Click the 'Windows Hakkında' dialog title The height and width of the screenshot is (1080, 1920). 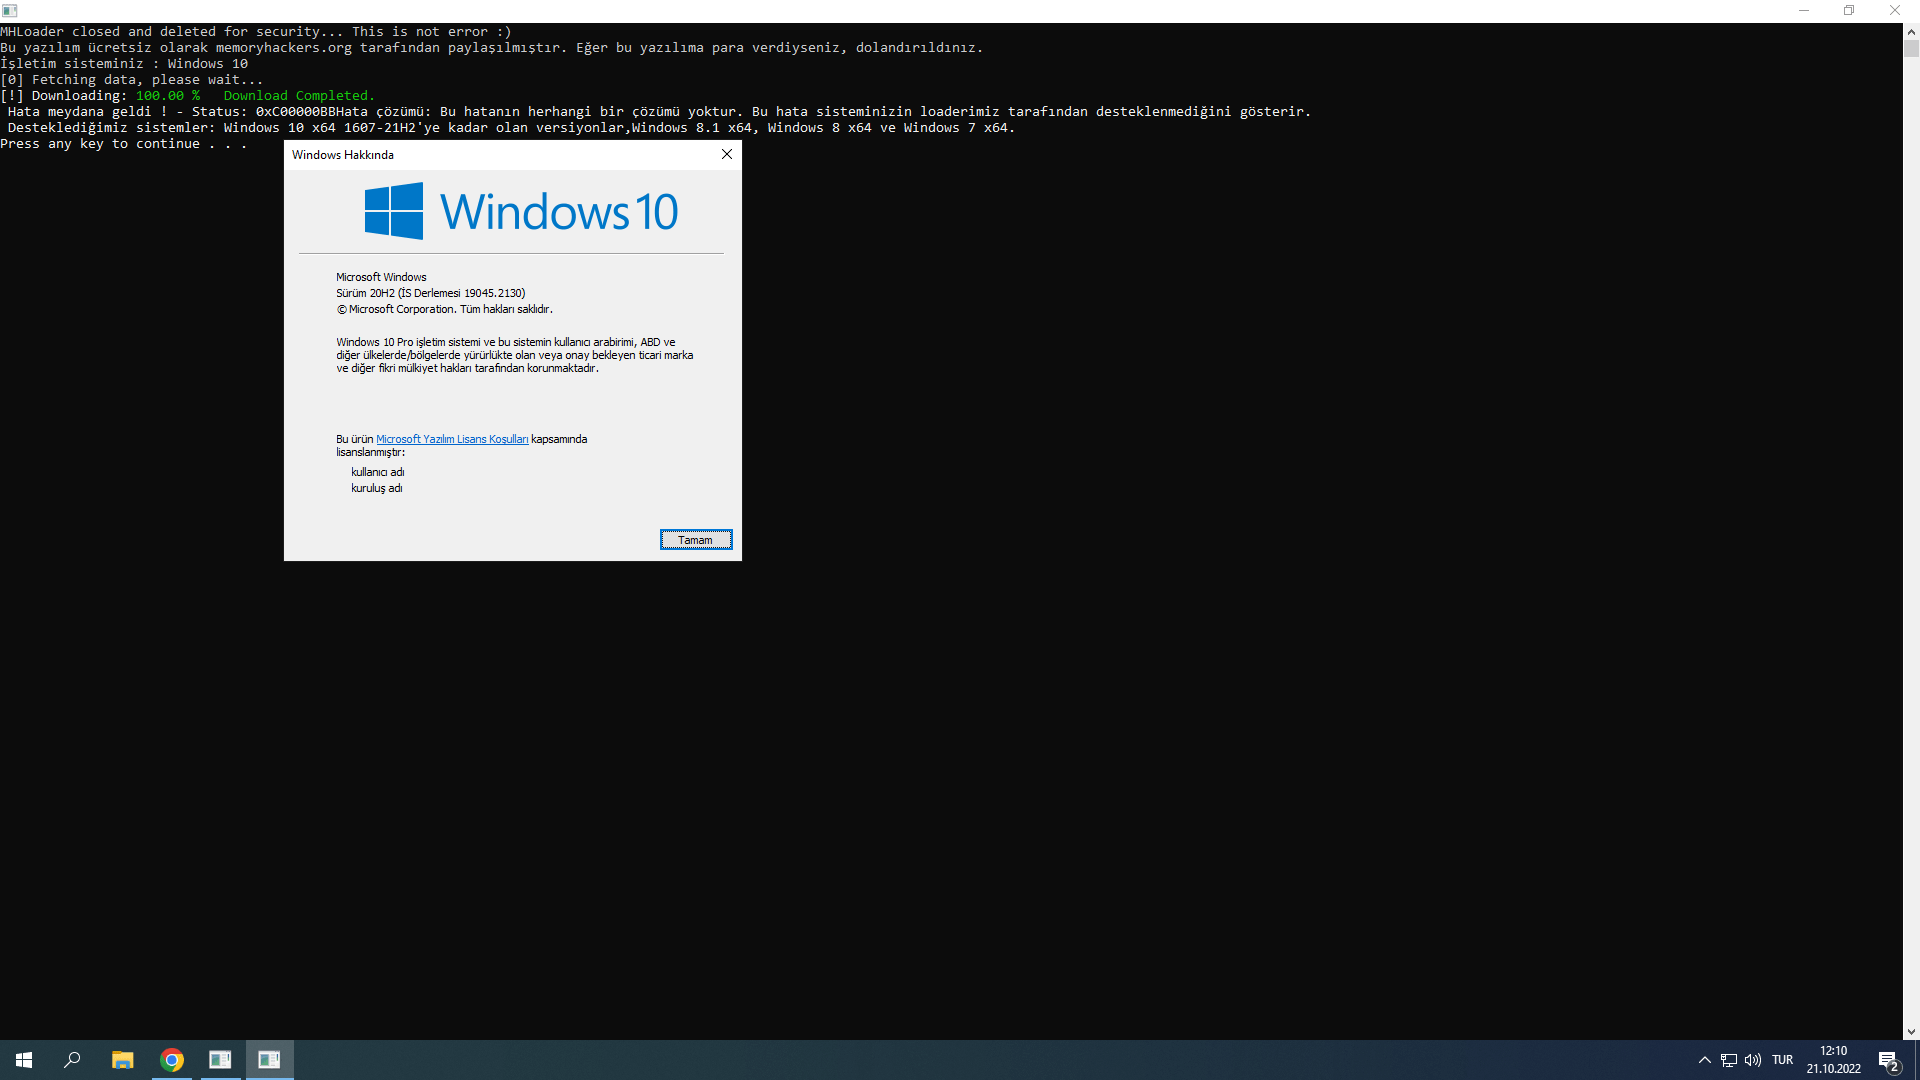pyautogui.click(x=343, y=155)
